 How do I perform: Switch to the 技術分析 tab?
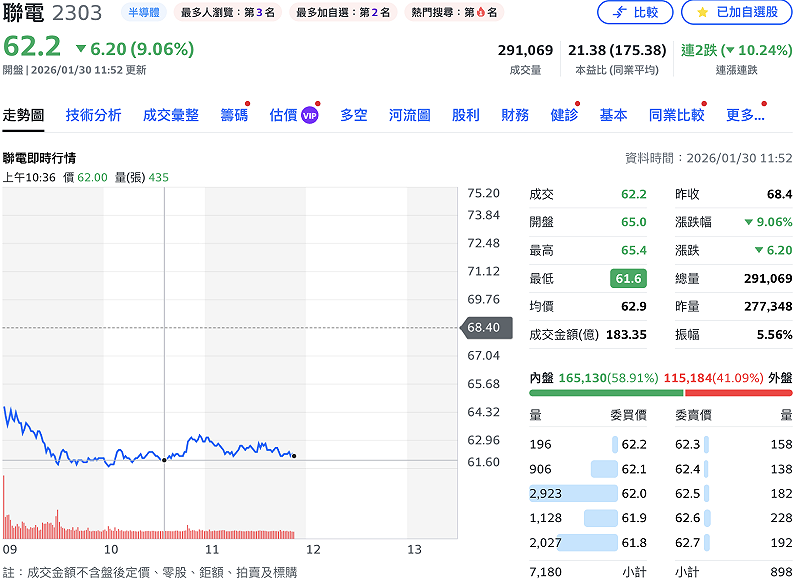[95, 115]
